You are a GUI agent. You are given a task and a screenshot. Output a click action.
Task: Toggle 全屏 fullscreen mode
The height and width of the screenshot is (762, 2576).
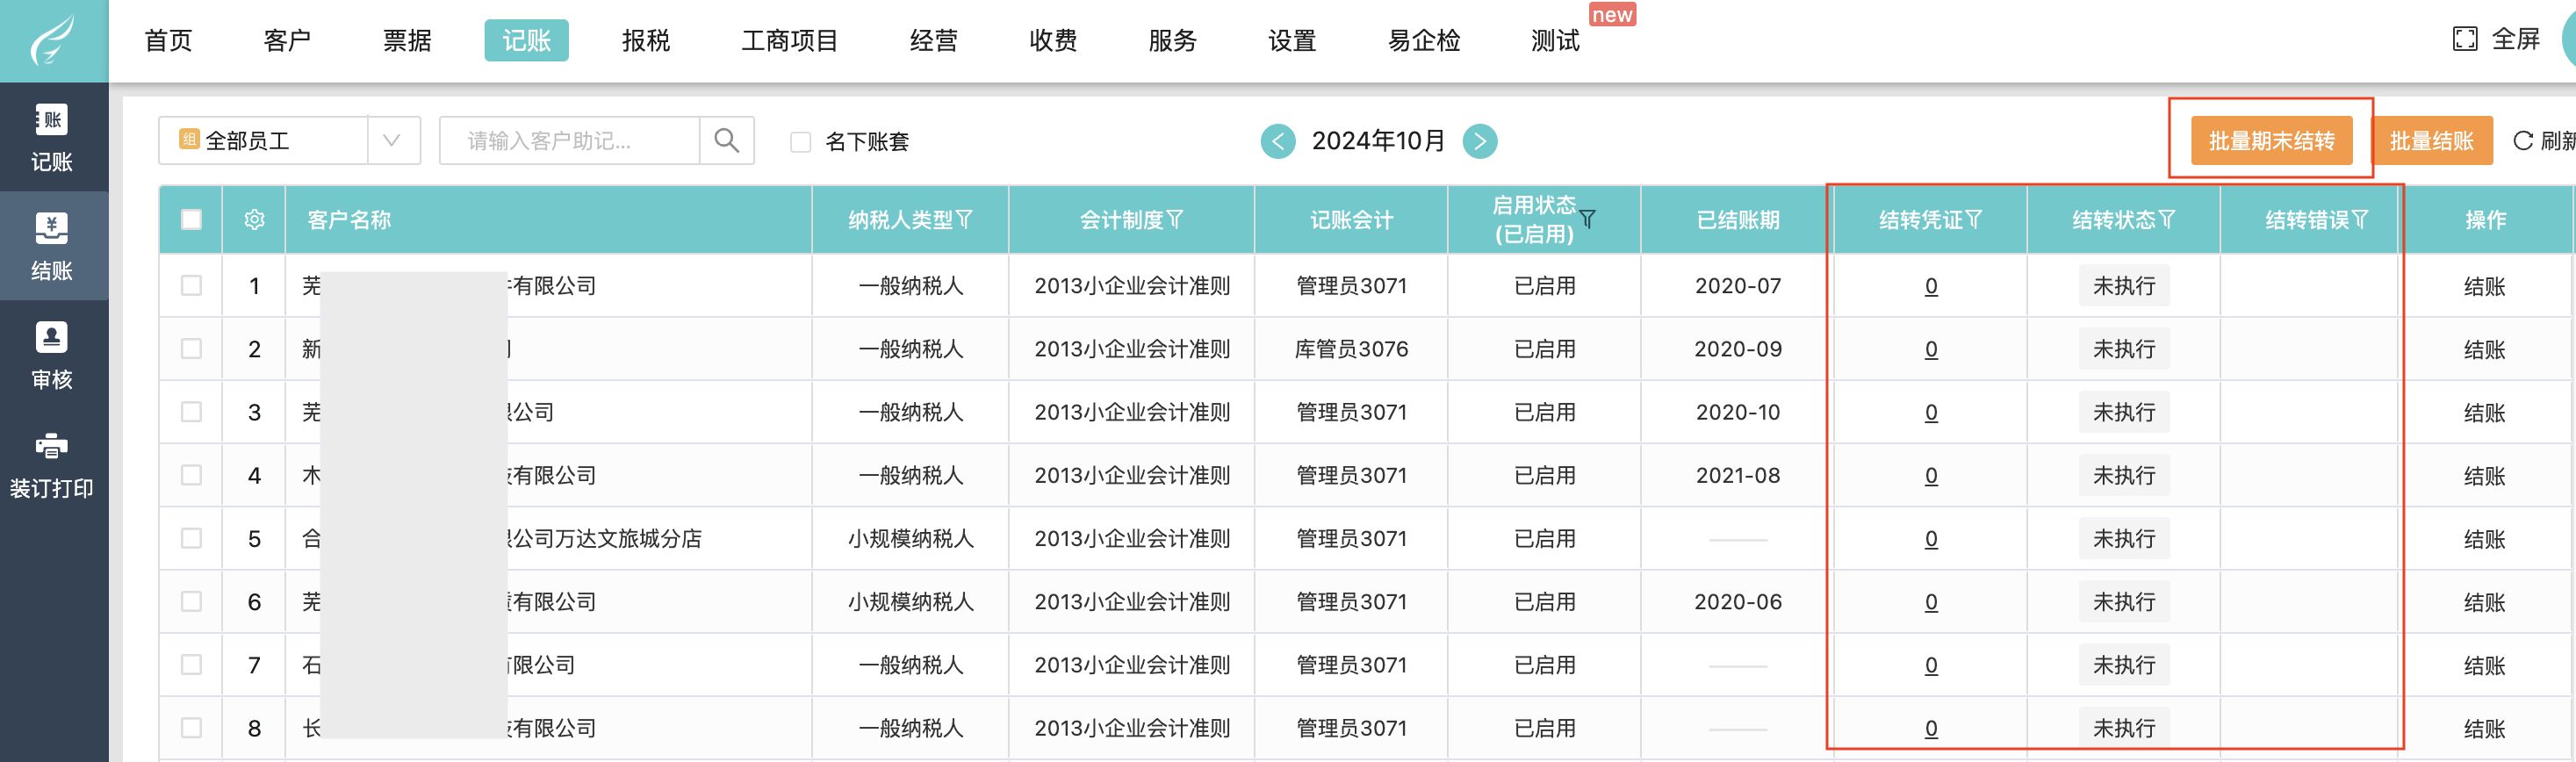point(2496,40)
